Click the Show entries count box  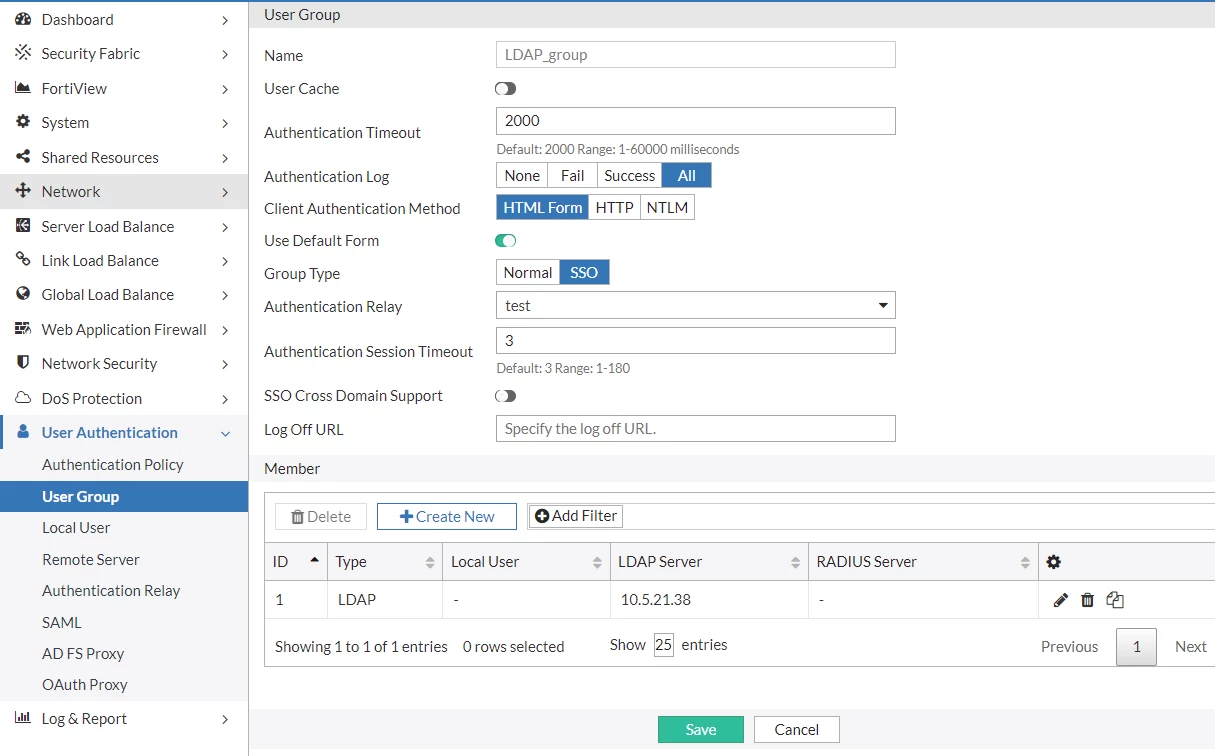coord(664,645)
